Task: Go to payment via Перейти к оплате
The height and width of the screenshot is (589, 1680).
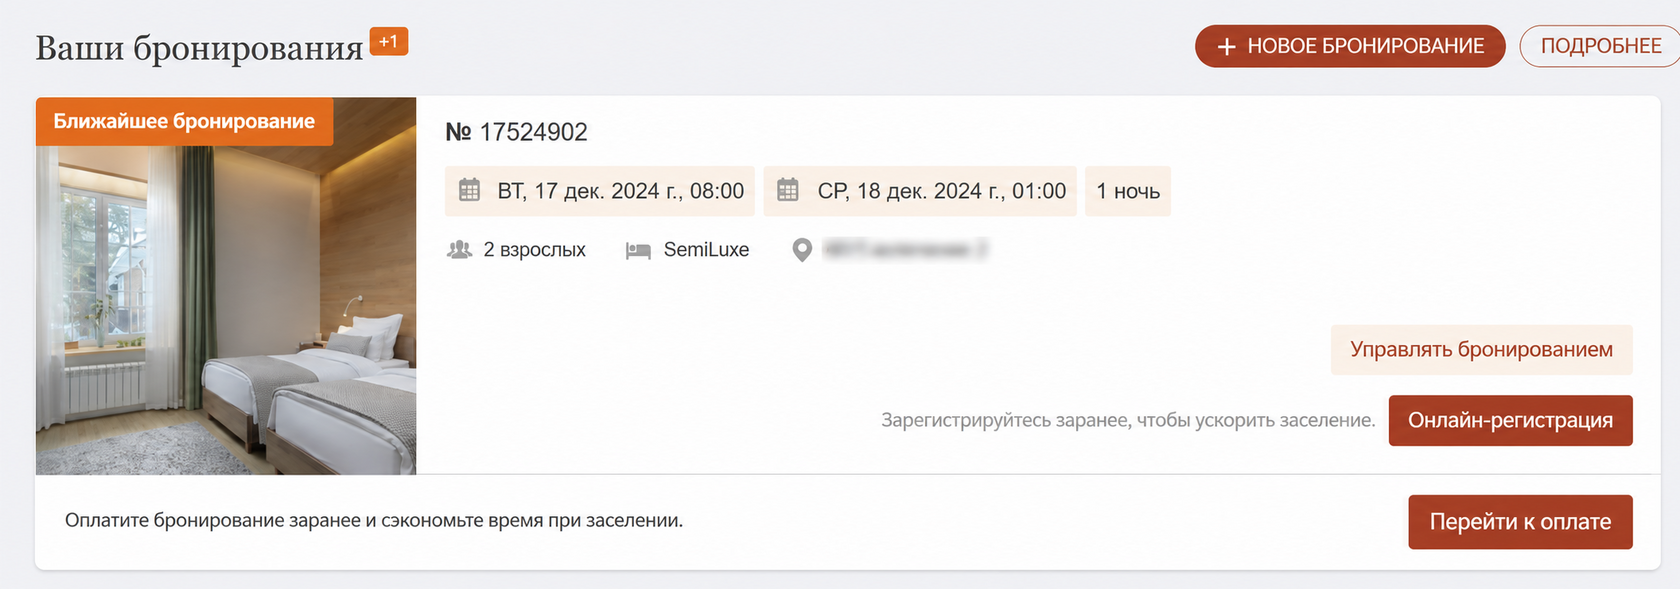Action: 1520,522
